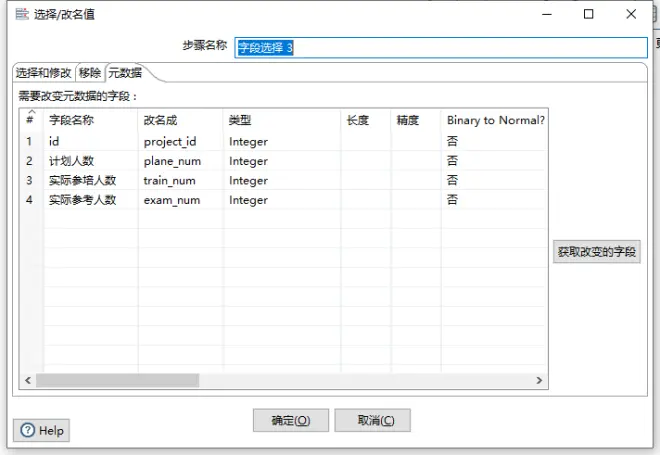The width and height of the screenshot is (660, 455).
Task: Click the 类型 column header
Action: pos(282,120)
